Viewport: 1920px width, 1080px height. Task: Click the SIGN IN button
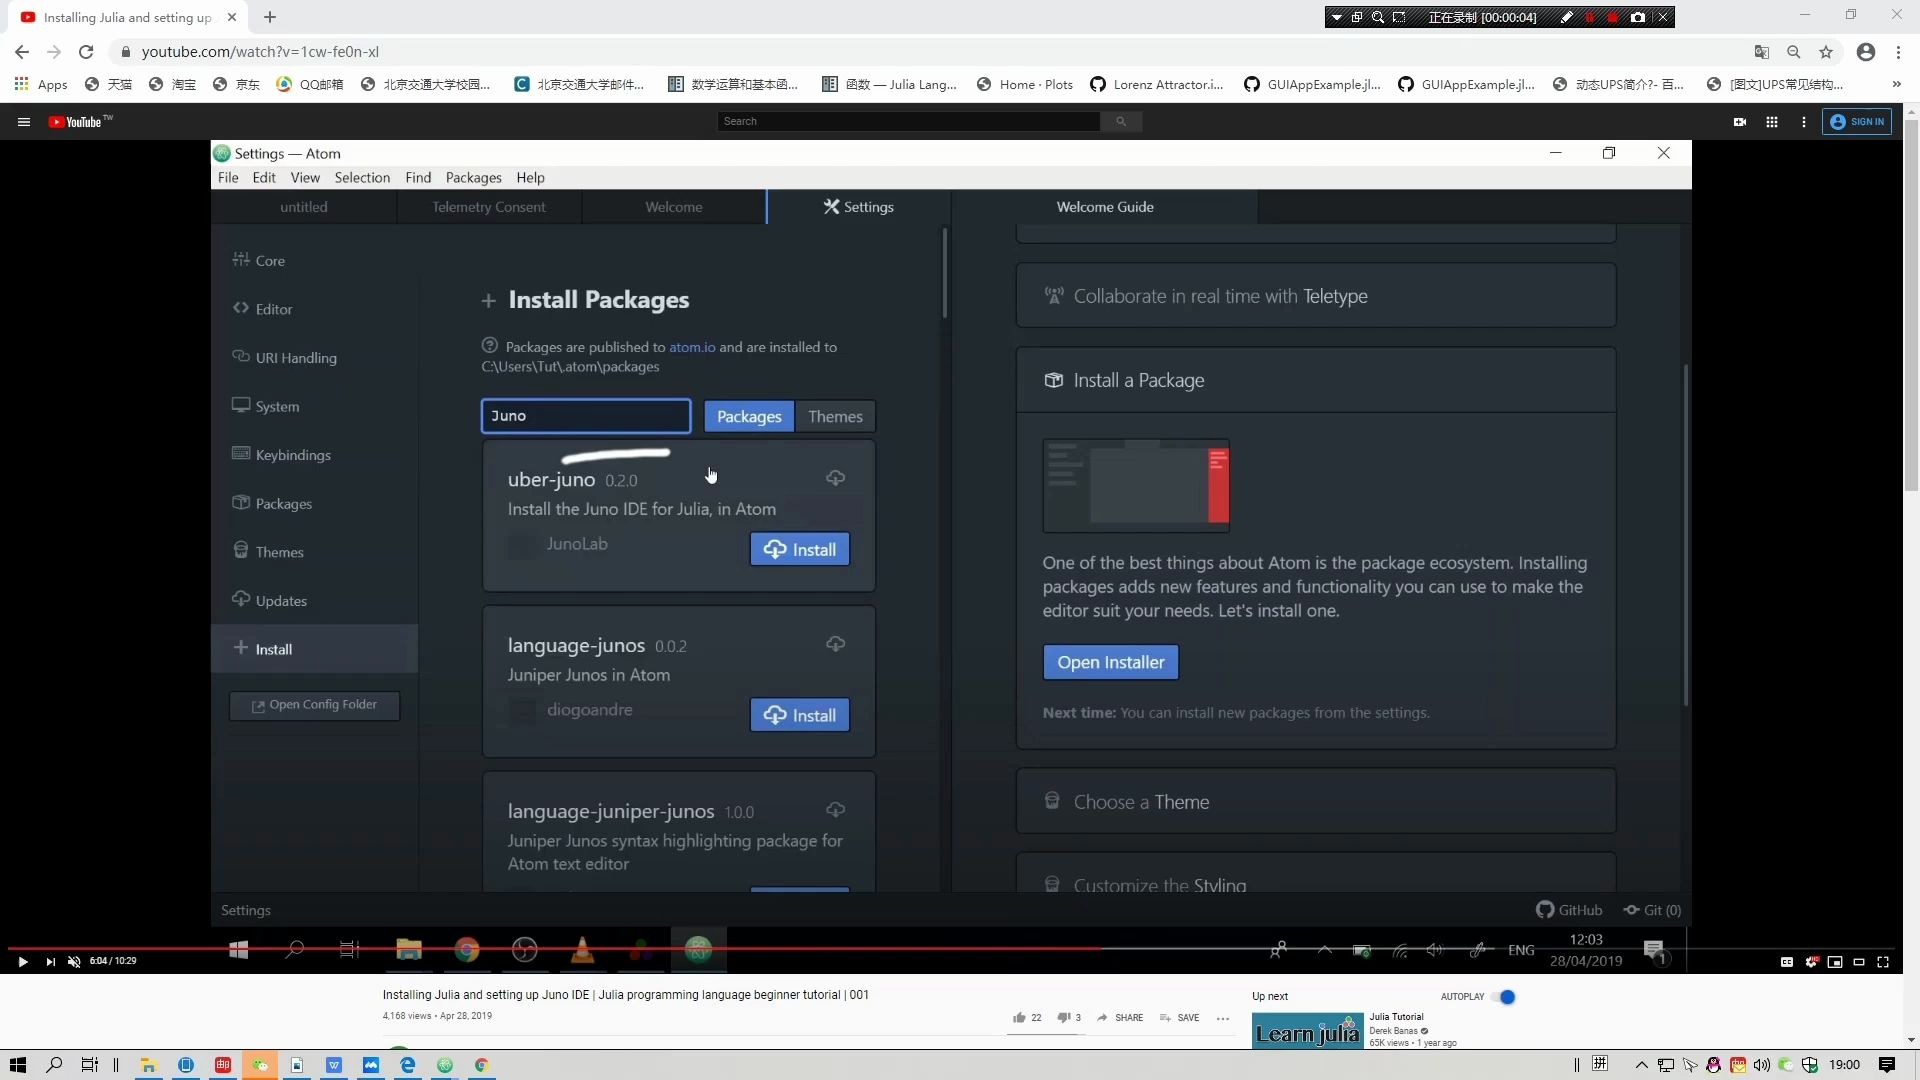point(1858,121)
